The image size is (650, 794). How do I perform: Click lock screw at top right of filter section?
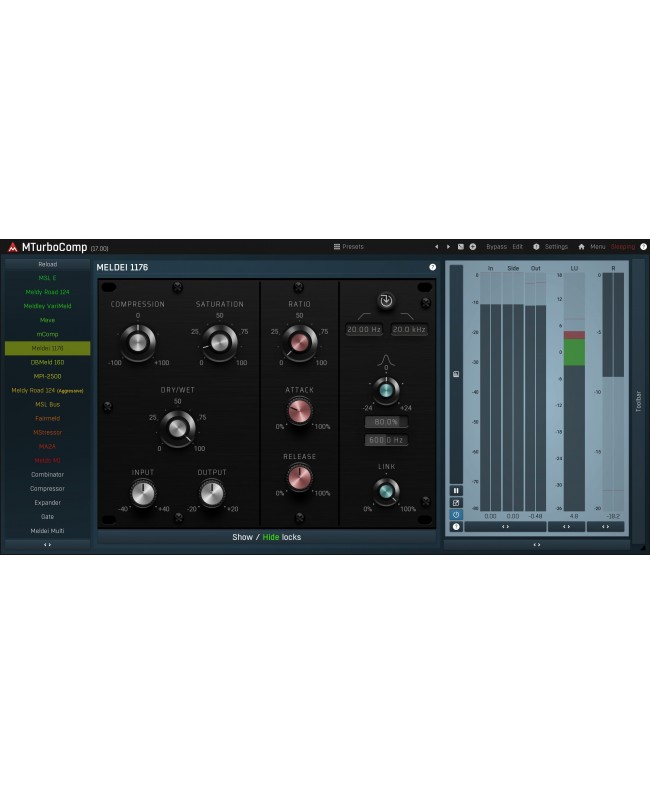426,303
